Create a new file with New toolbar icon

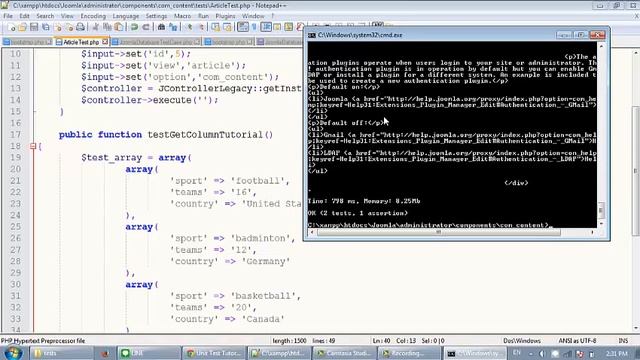point(11,27)
